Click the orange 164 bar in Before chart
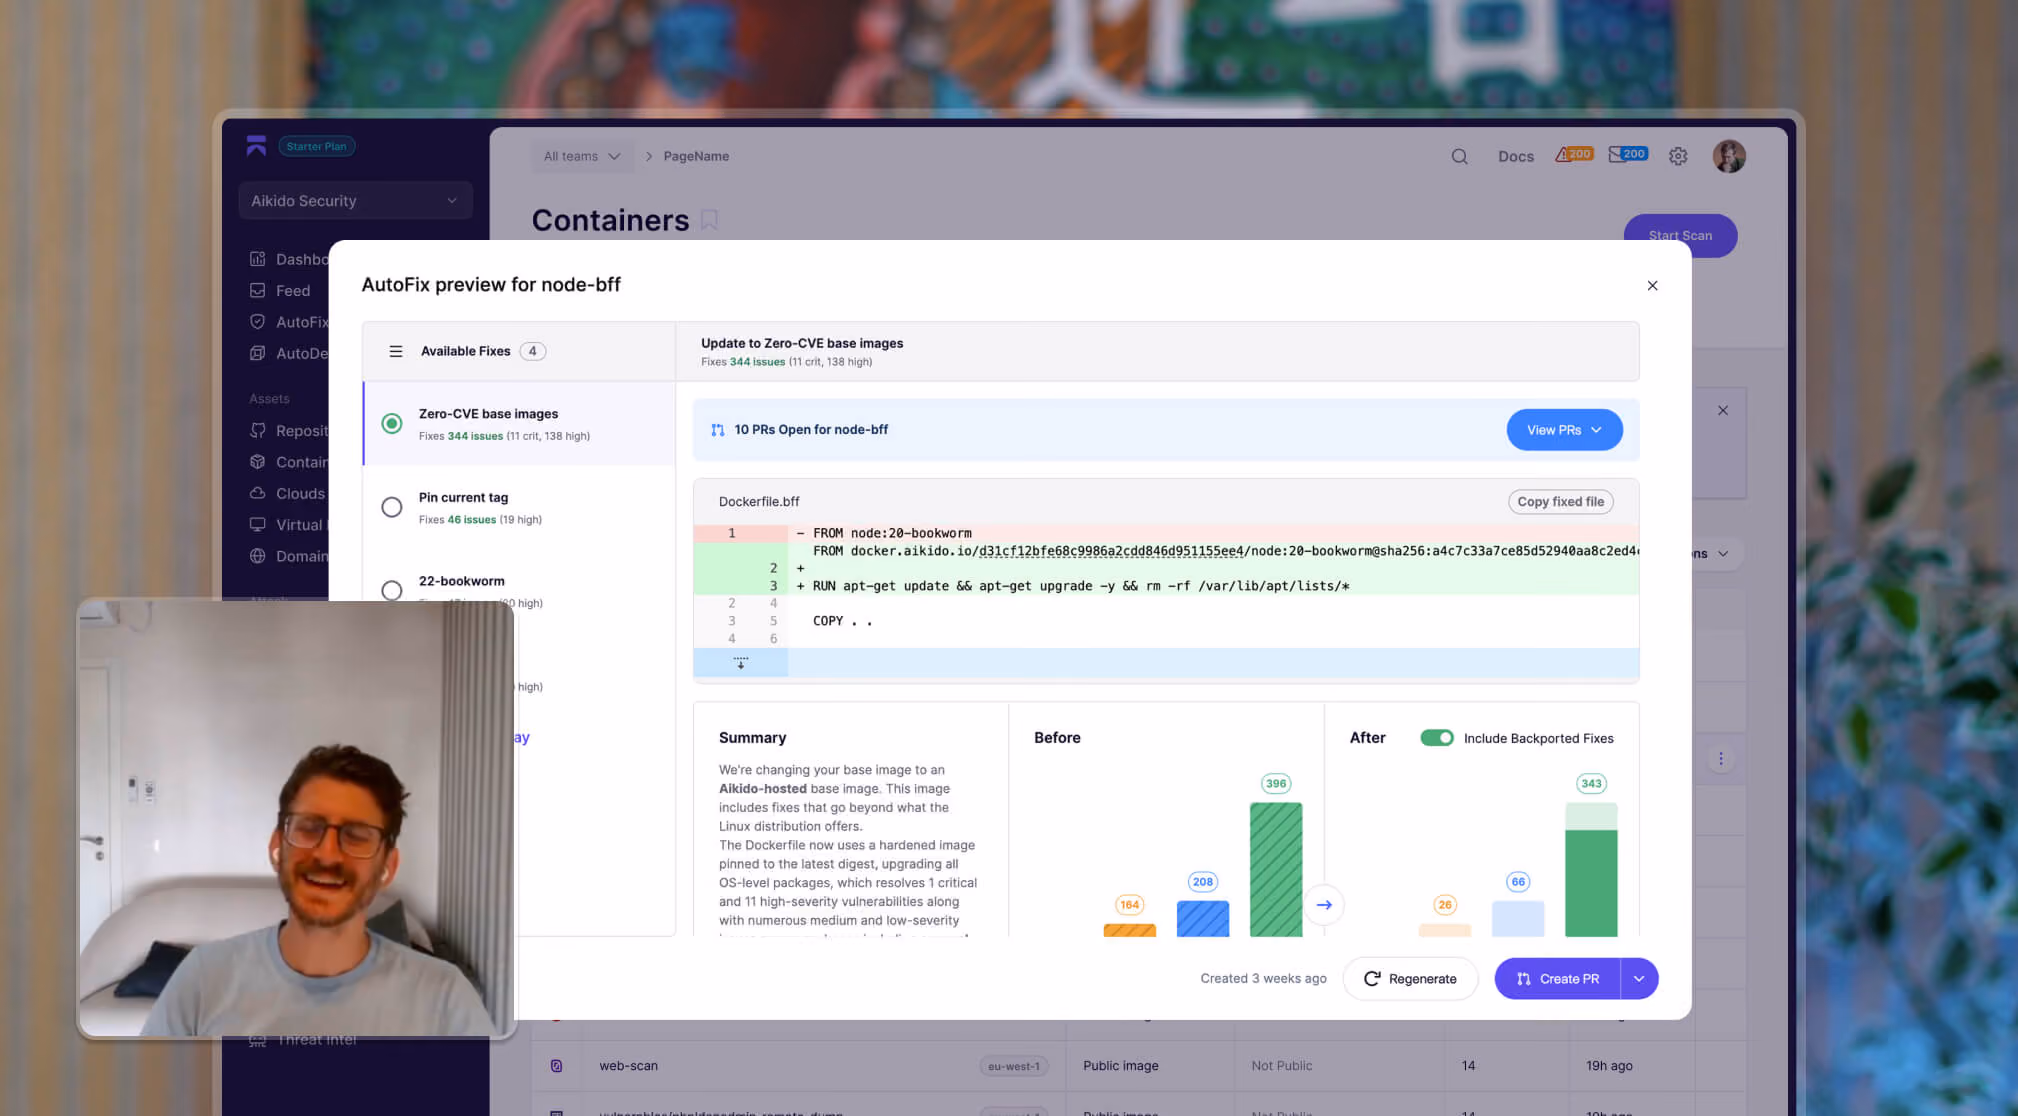Screen dimensions: 2018x1116 (1129, 931)
